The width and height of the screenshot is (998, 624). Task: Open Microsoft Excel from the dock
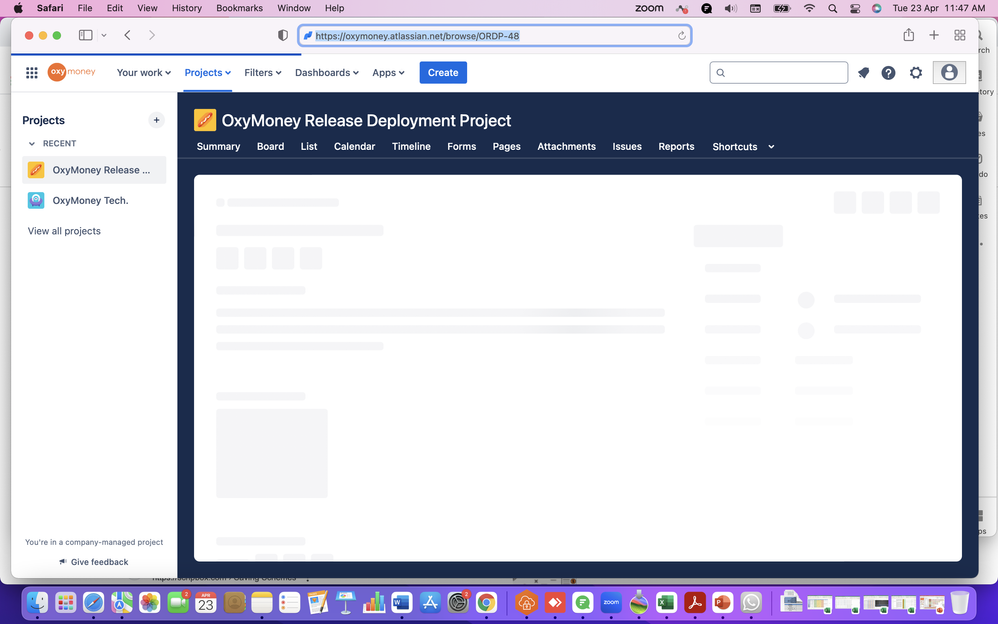[x=666, y=602]
